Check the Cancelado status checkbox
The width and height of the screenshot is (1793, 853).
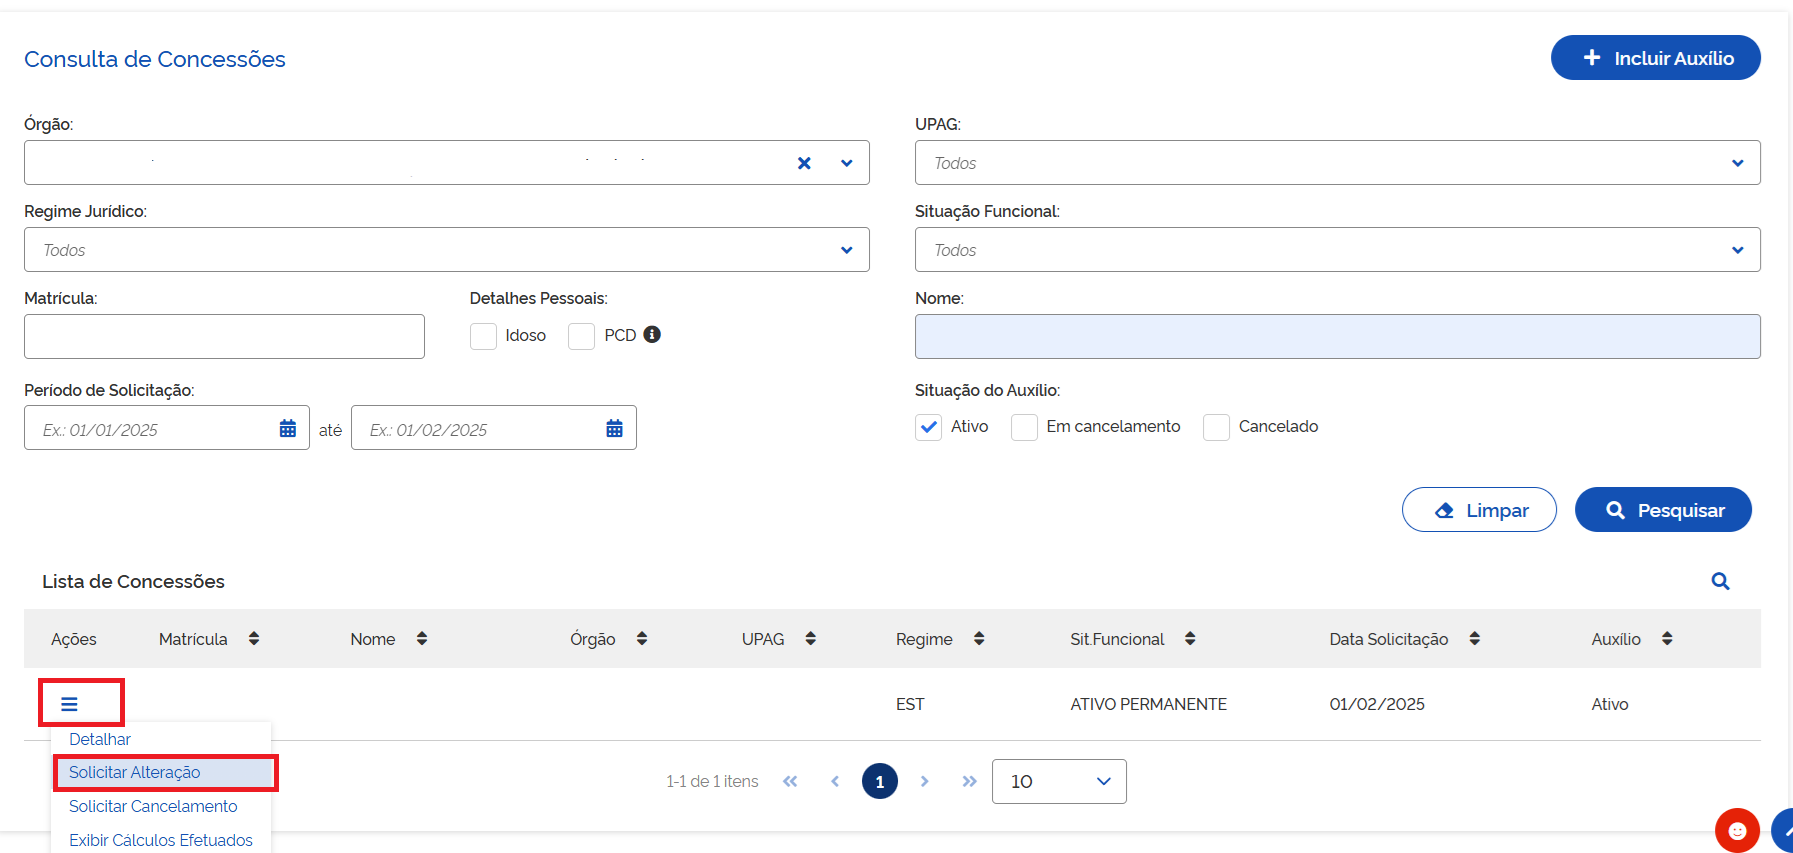pos(1216,427)
